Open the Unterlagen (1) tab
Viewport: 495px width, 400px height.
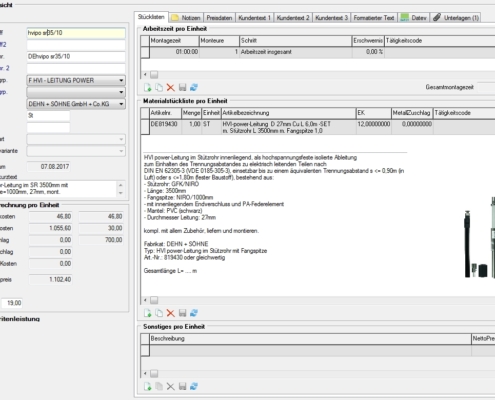456,18
